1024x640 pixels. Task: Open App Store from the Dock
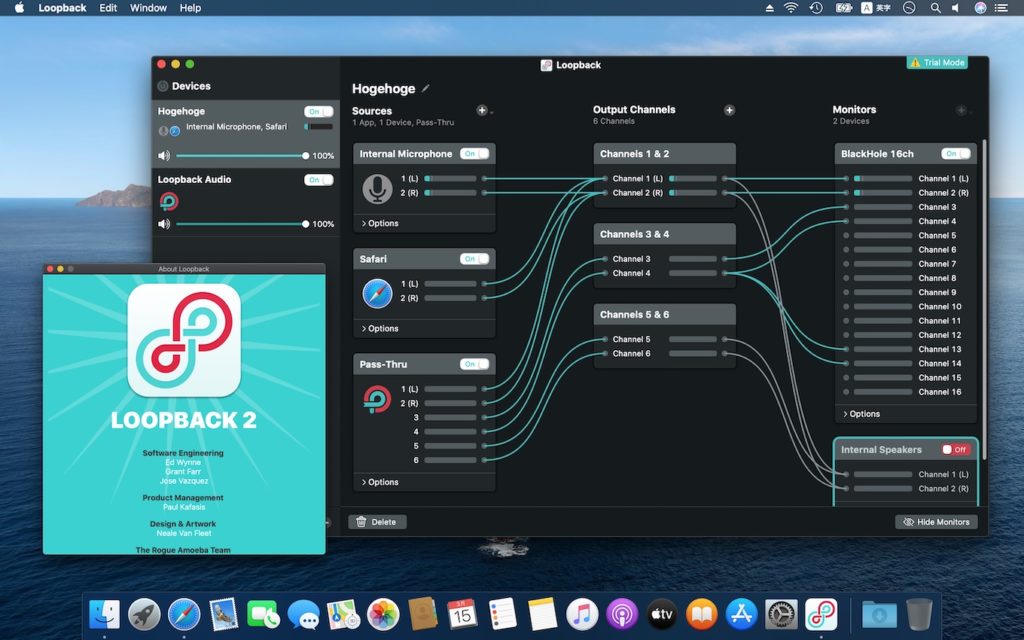coord(741,614)
